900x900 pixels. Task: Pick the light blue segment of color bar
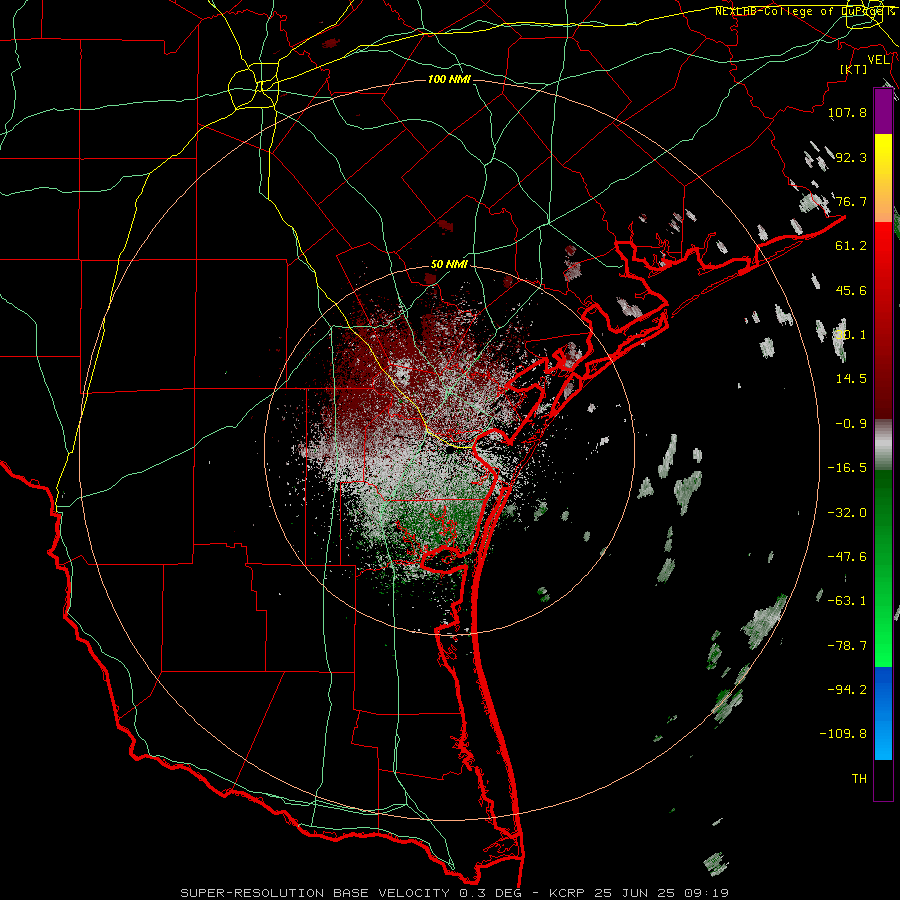point(883,740)
